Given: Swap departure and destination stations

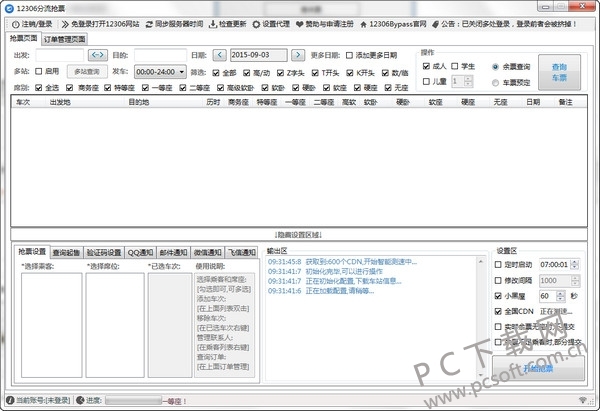Looking at the screenshot, I should tap(98, 55).
